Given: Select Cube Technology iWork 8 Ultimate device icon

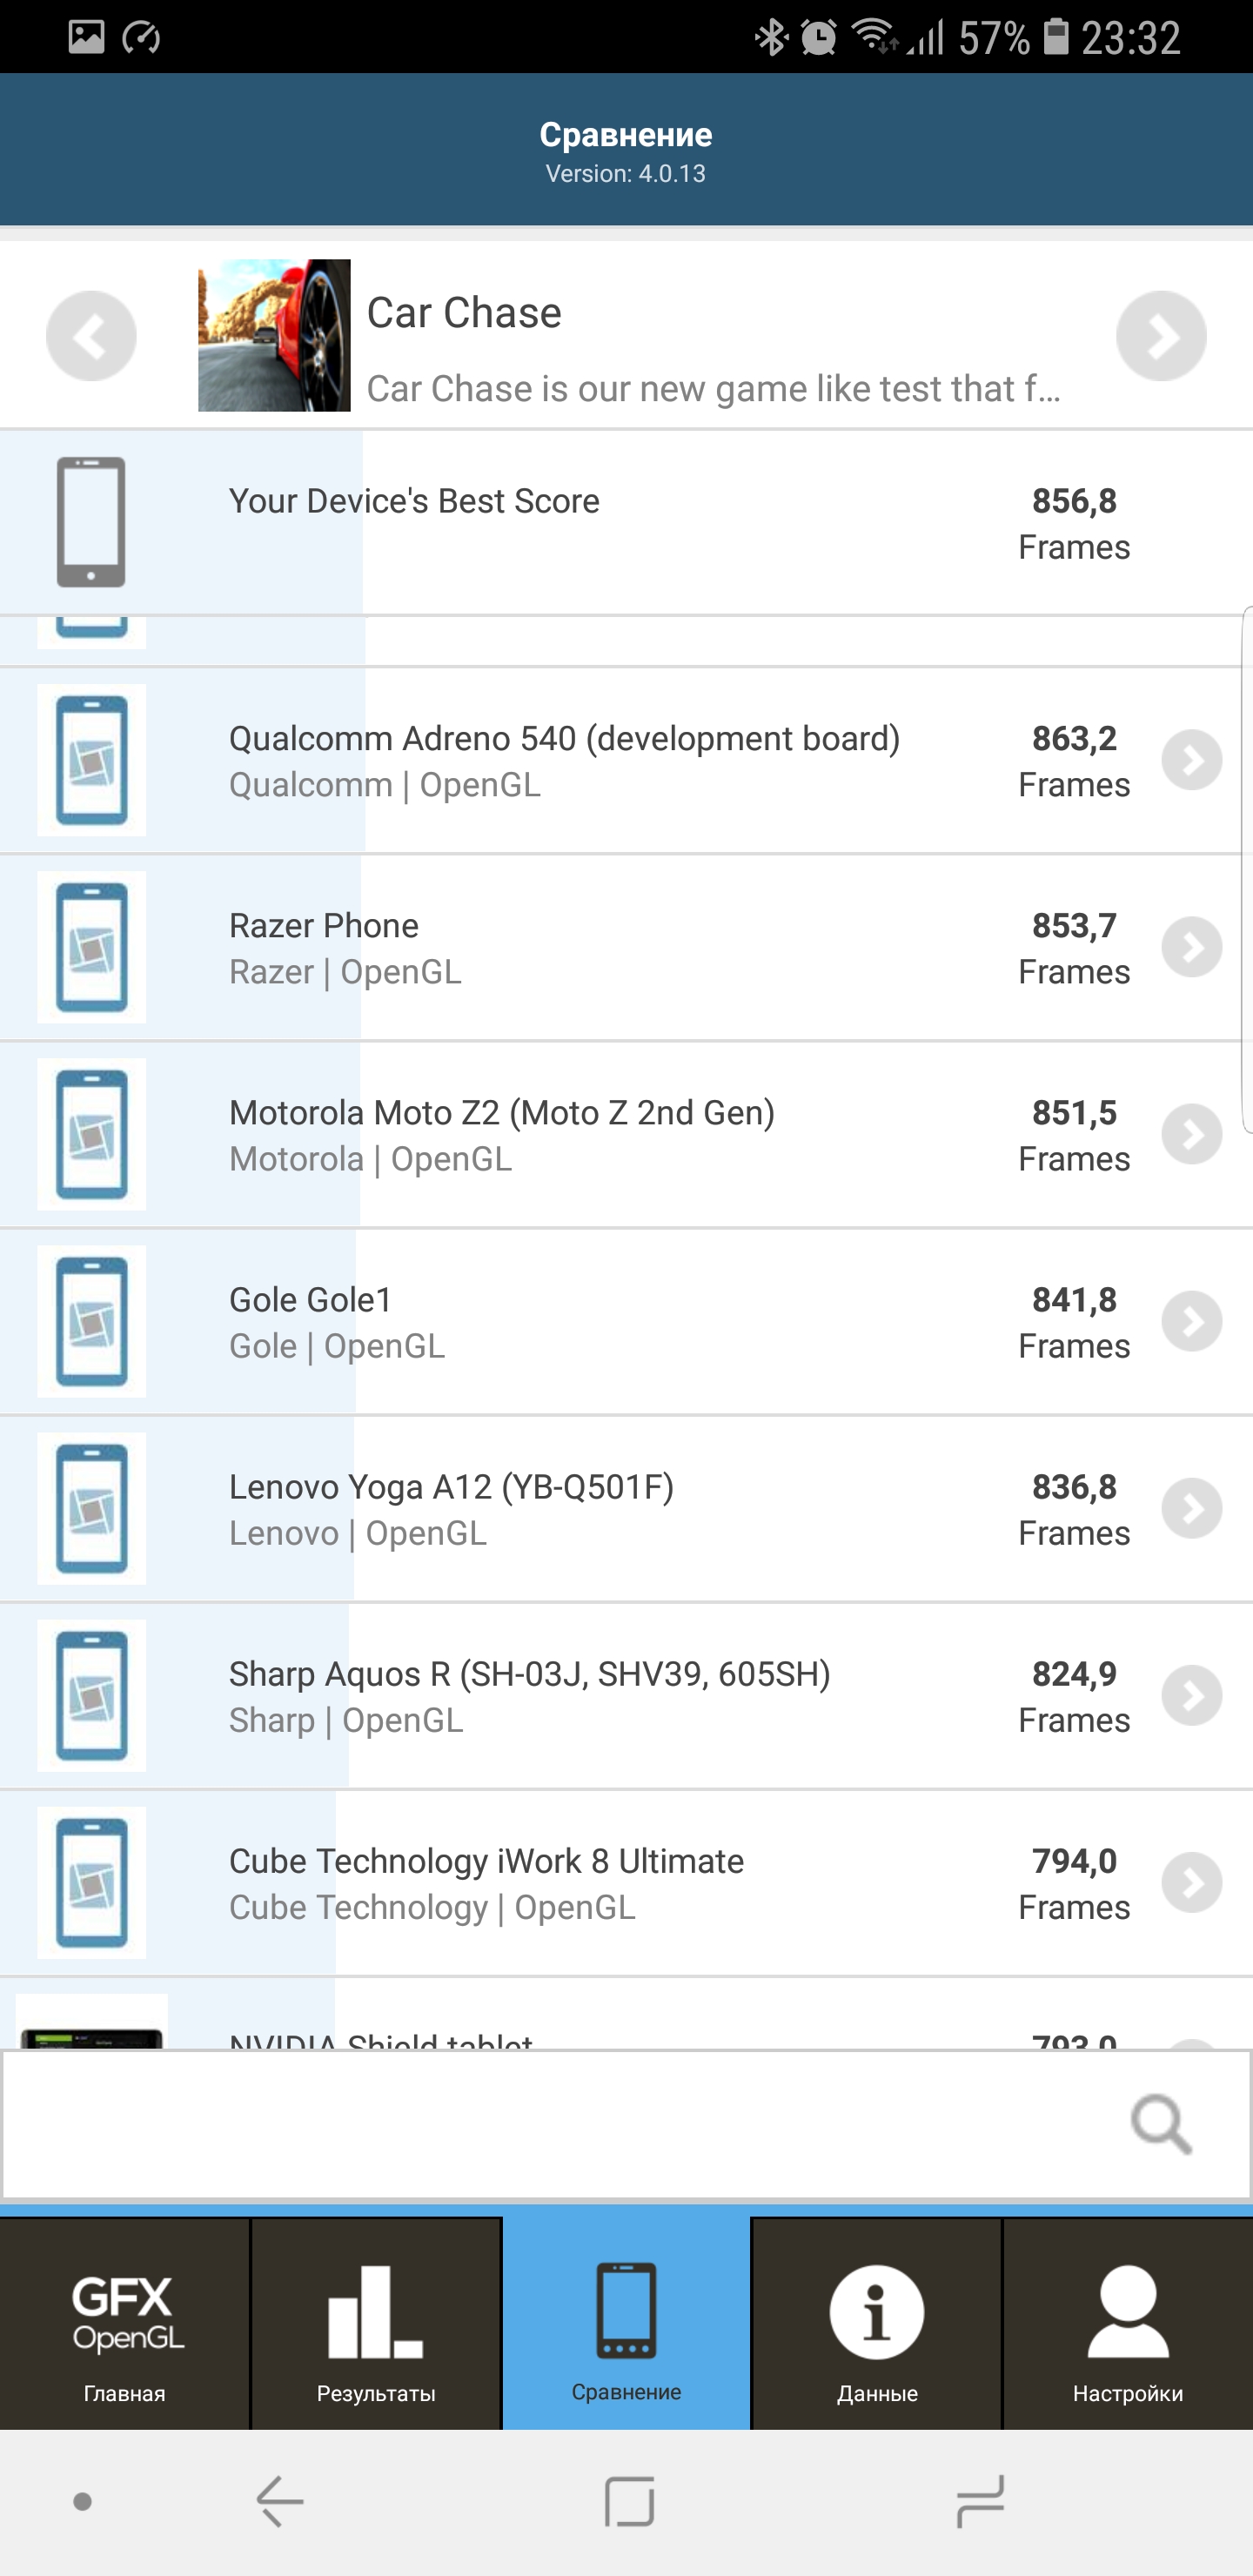Looking at the screenshot, I should 92,1882.
